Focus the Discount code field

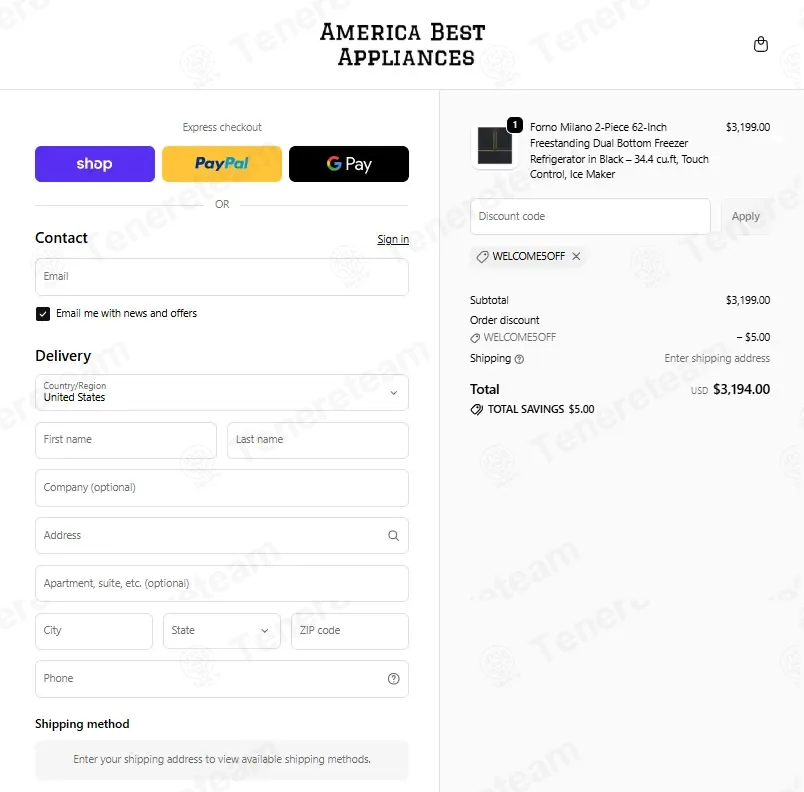point(590,216)
